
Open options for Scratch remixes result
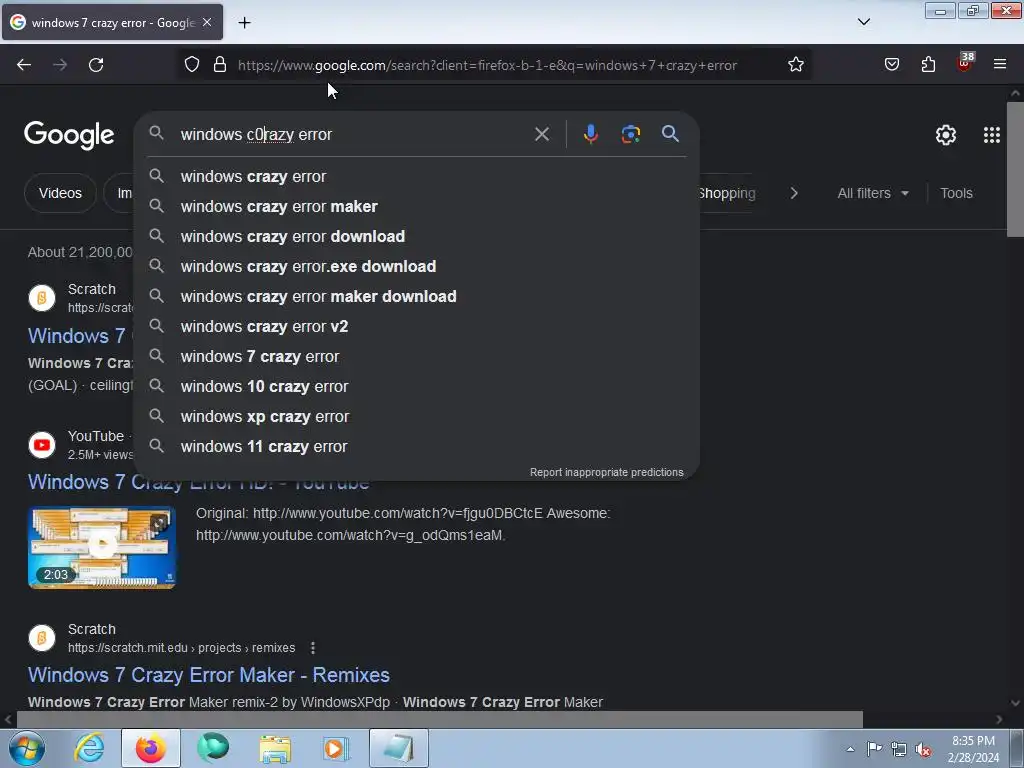point(313,648)
